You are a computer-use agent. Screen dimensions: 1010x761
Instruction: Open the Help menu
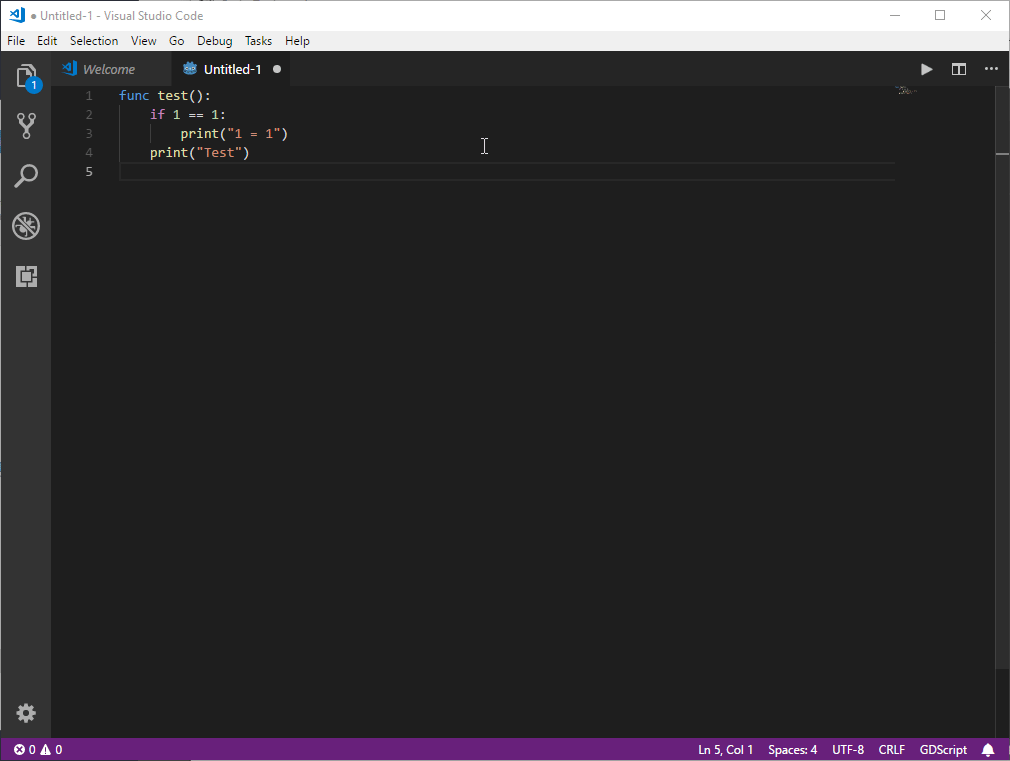click(x=297, y=41)
